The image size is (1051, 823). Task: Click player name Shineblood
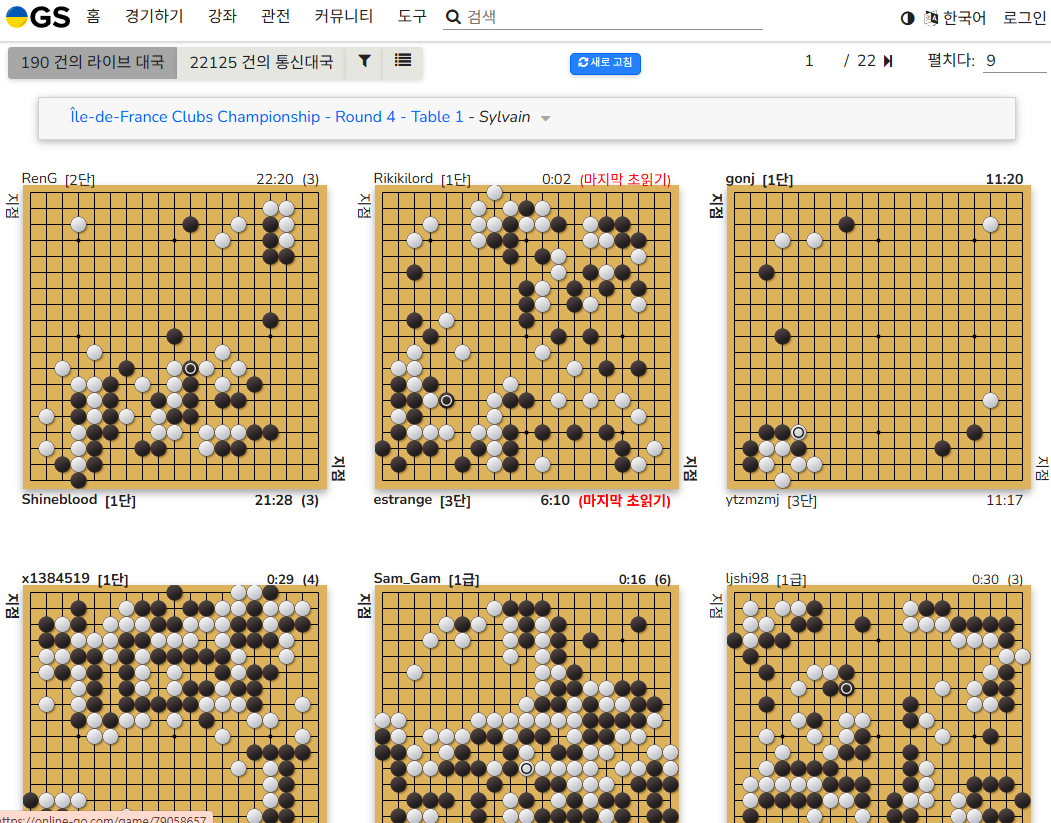point(60,499)
